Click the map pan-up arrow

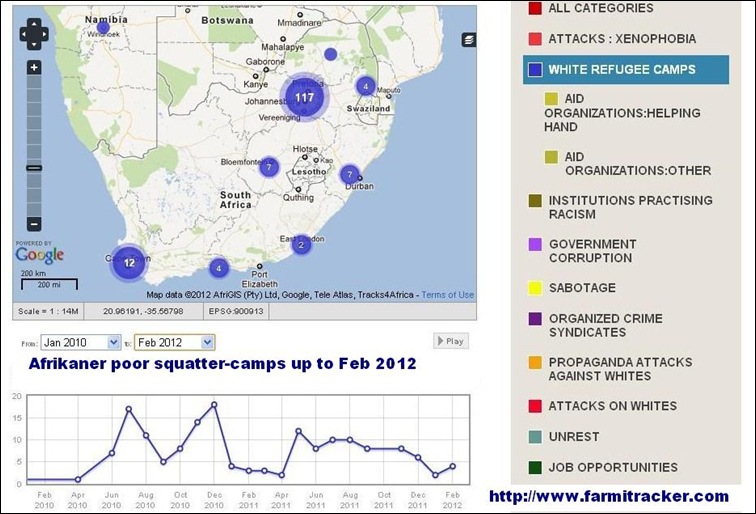34,24
